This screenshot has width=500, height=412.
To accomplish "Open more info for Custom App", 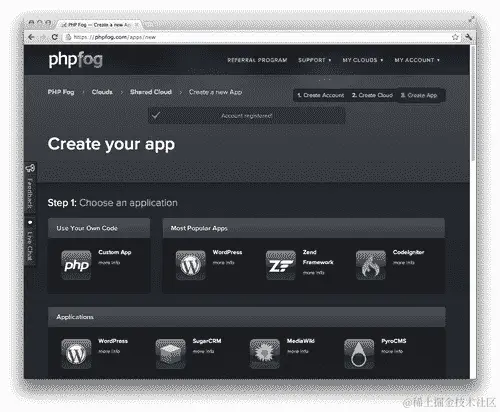I will click(109, 263).
